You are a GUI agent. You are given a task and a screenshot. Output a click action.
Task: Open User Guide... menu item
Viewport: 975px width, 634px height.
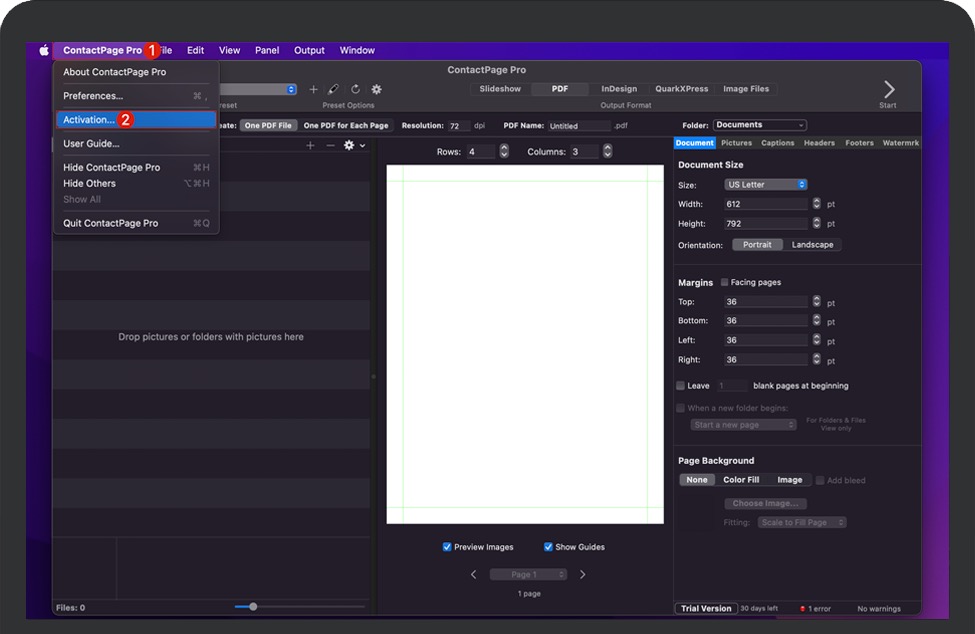pyautogui.click(x=136, y=144)
